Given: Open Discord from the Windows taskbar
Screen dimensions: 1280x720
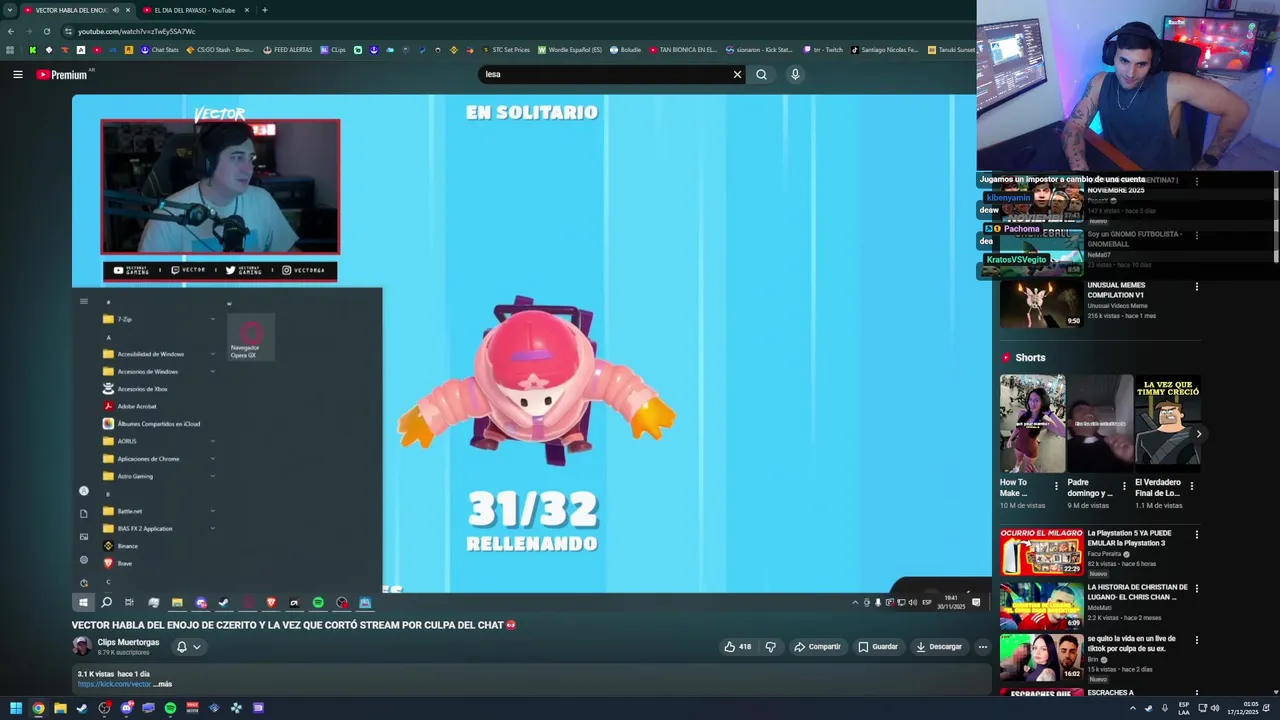Looking at the screenshot, I should click(126, 708).
